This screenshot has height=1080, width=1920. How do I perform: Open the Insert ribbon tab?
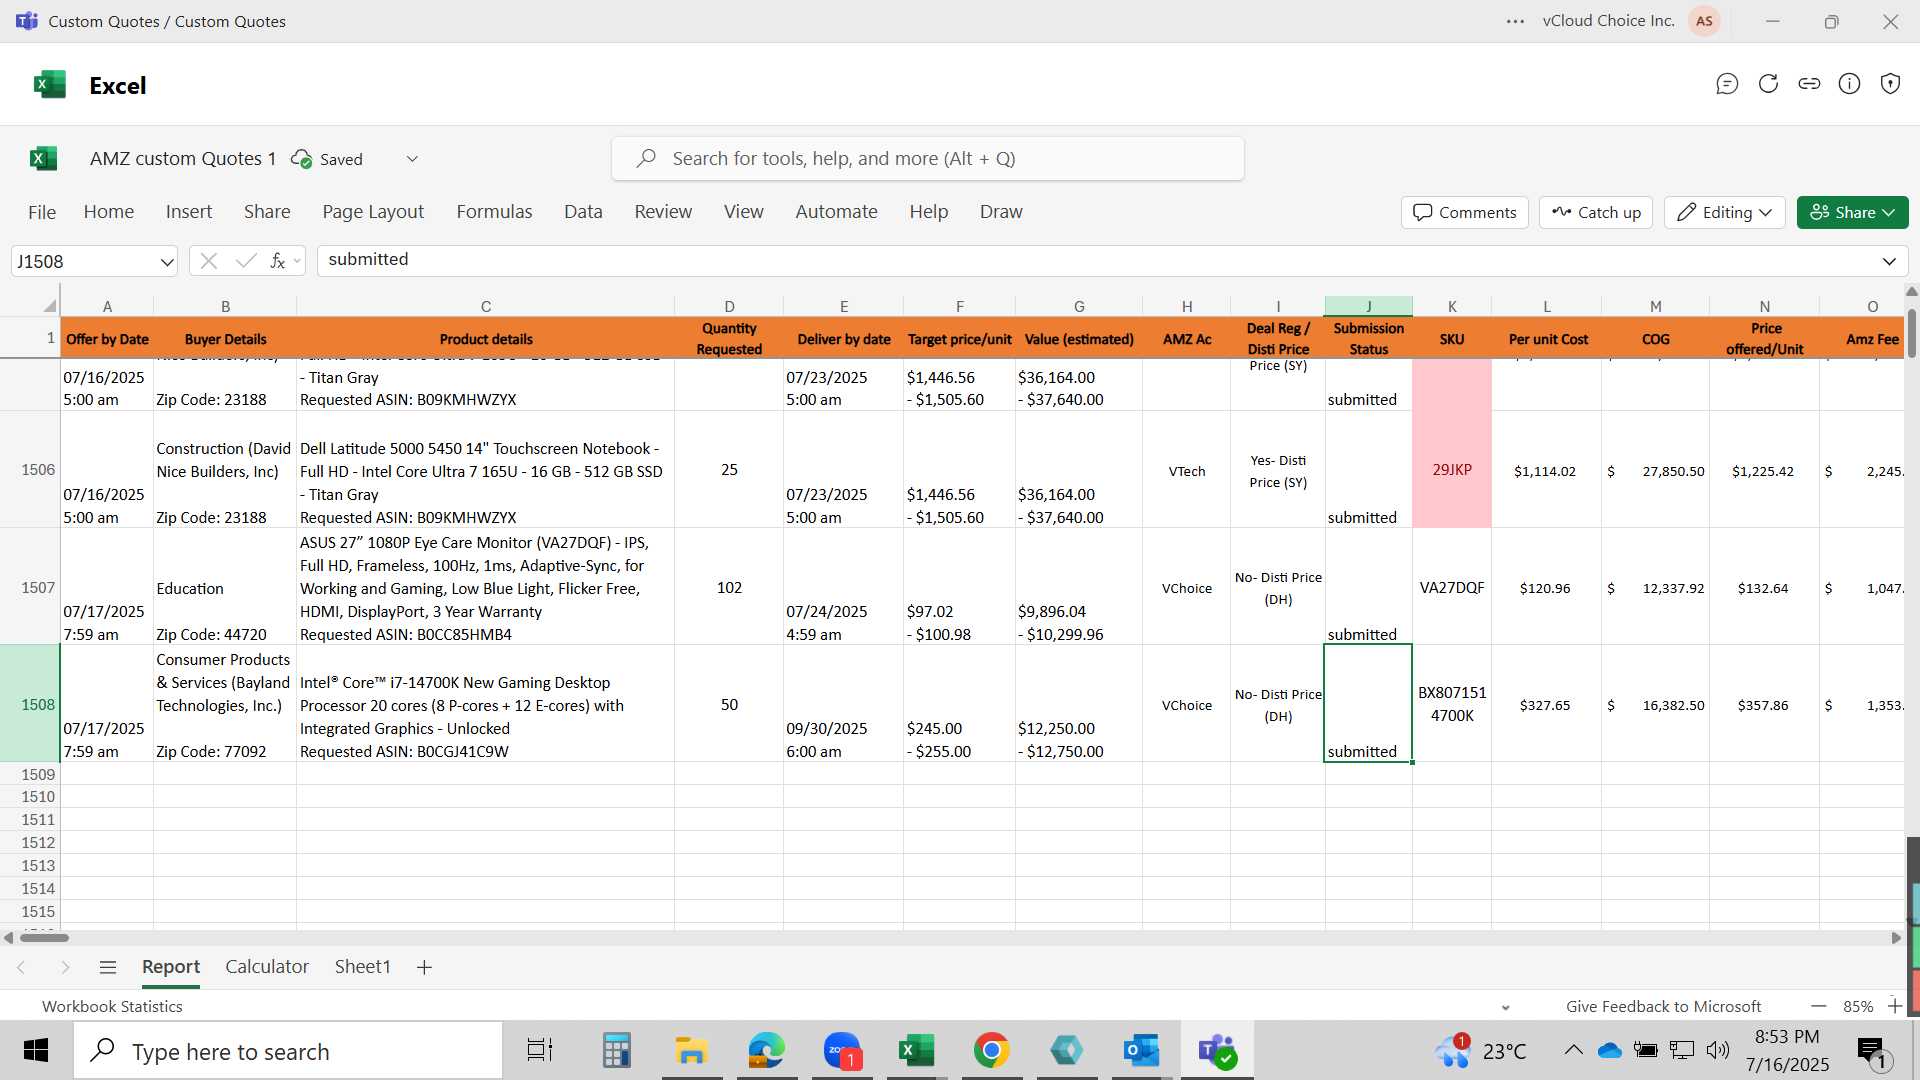point(189,212)
